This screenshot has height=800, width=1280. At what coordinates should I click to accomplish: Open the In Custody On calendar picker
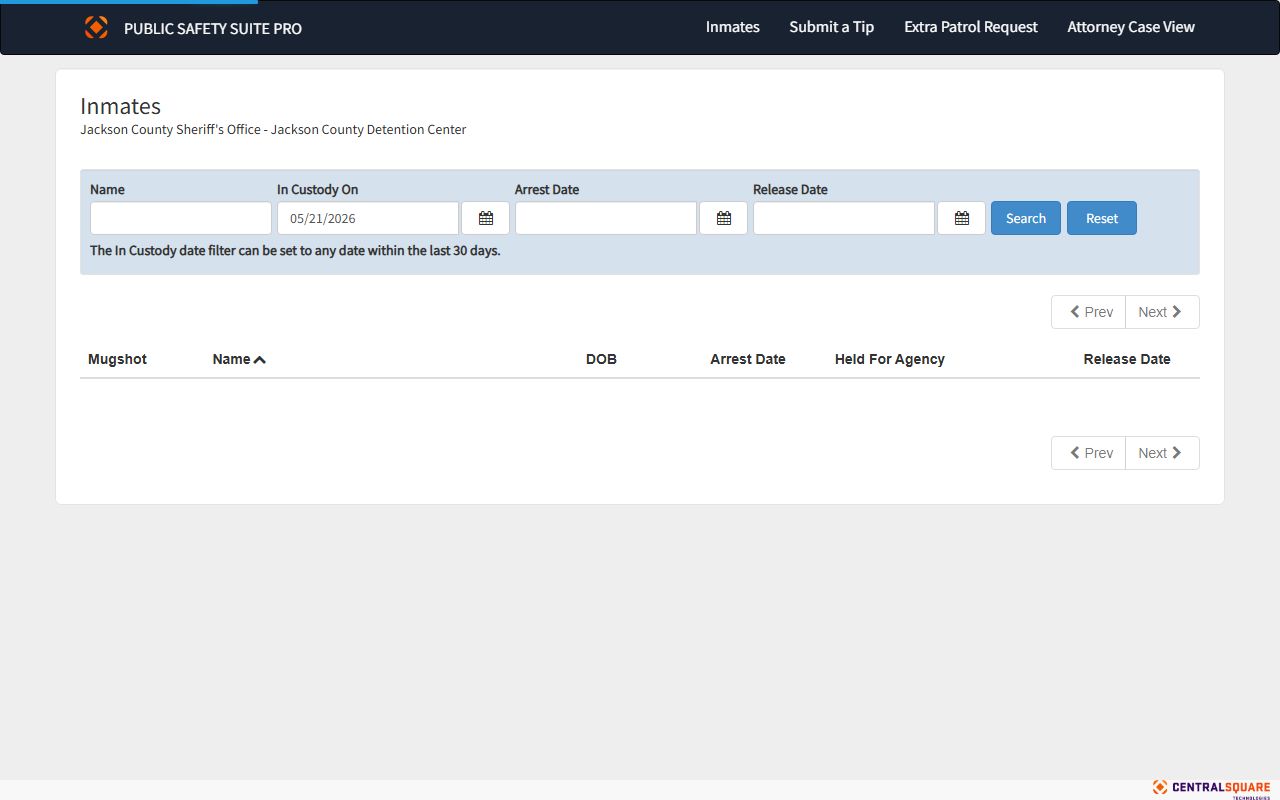(485, 218)
